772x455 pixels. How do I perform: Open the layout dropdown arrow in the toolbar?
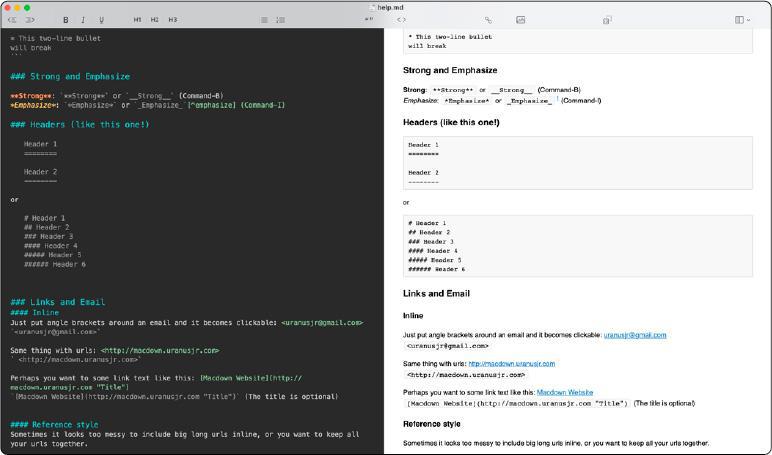[x=748, y=20]
